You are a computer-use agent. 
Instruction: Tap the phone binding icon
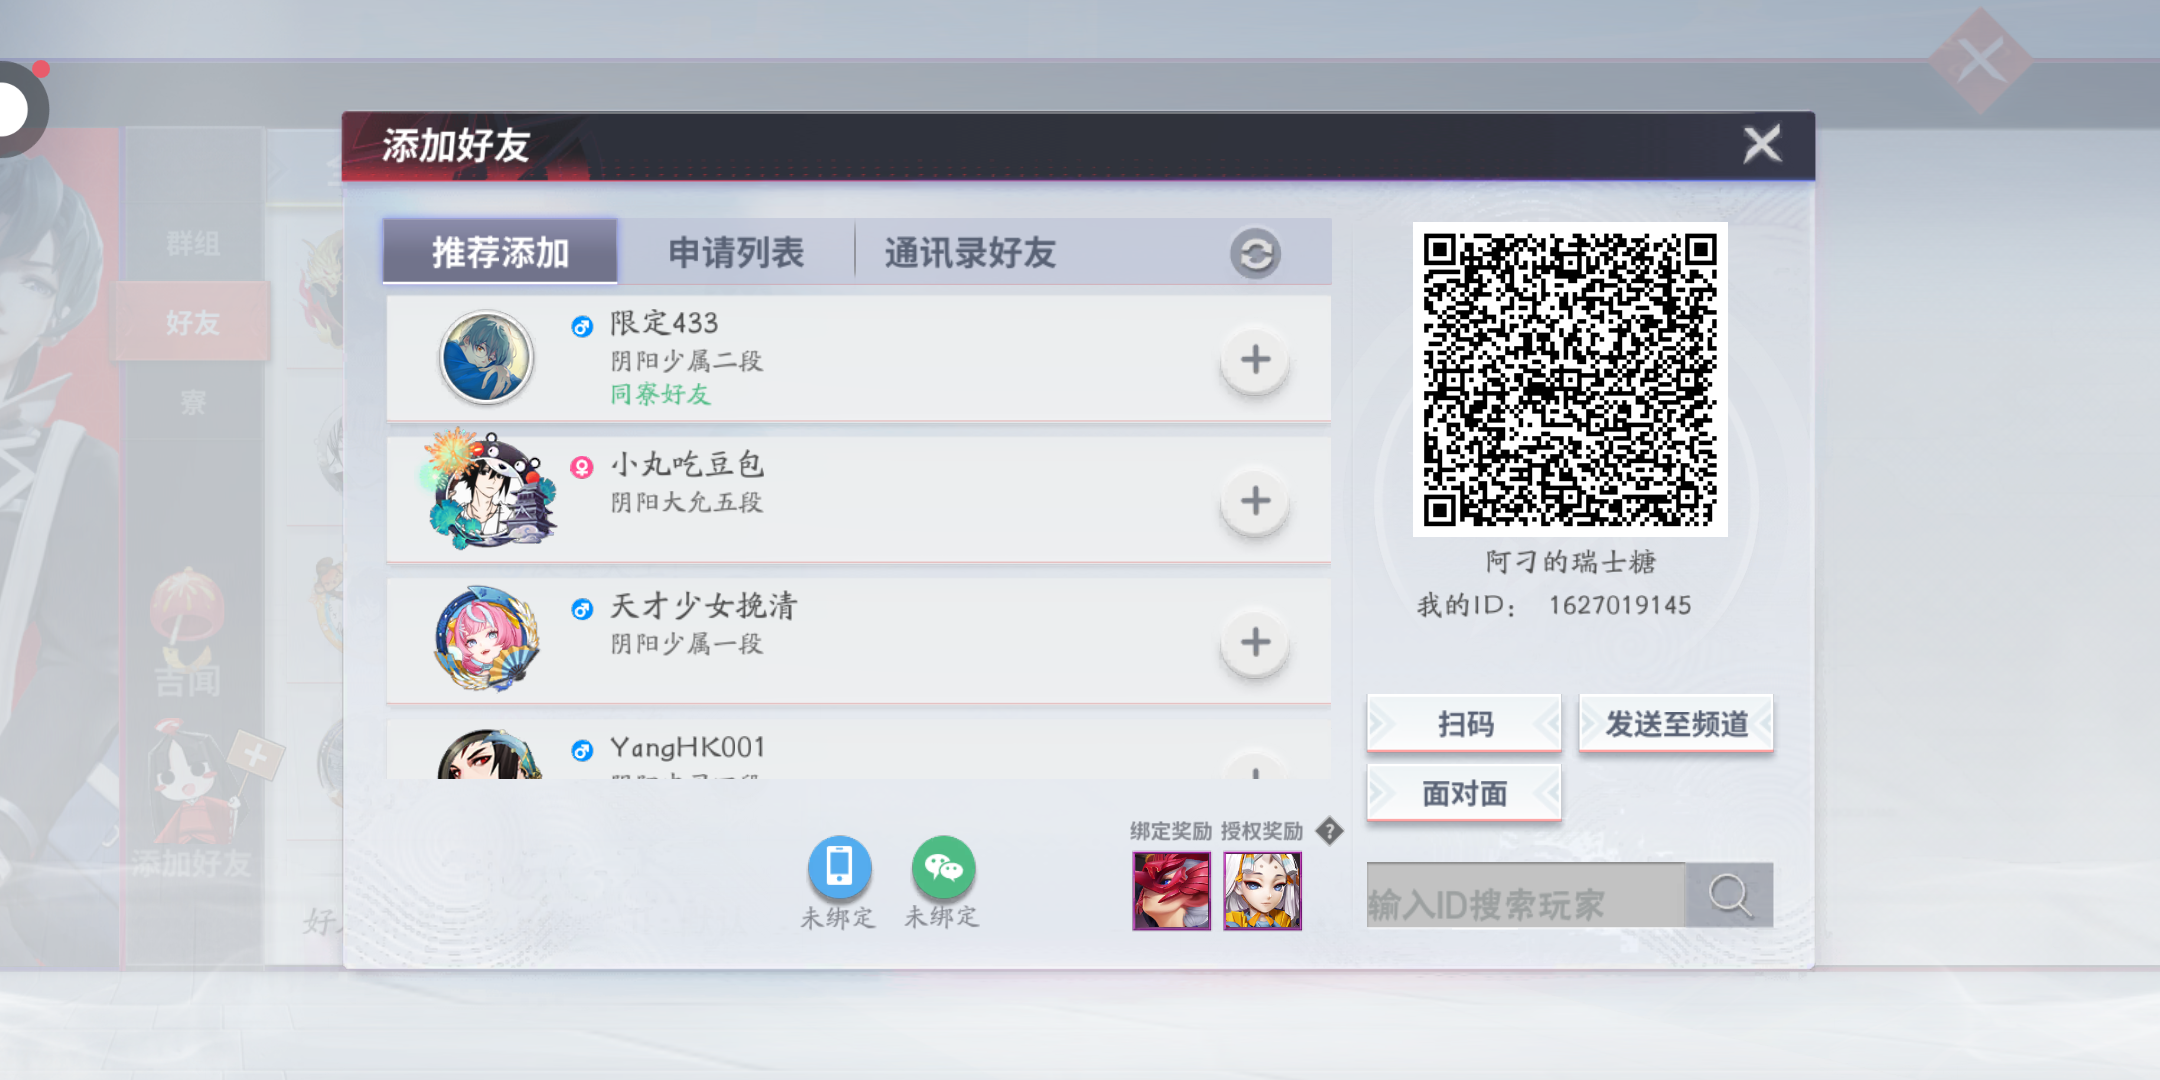coord(839,866)
